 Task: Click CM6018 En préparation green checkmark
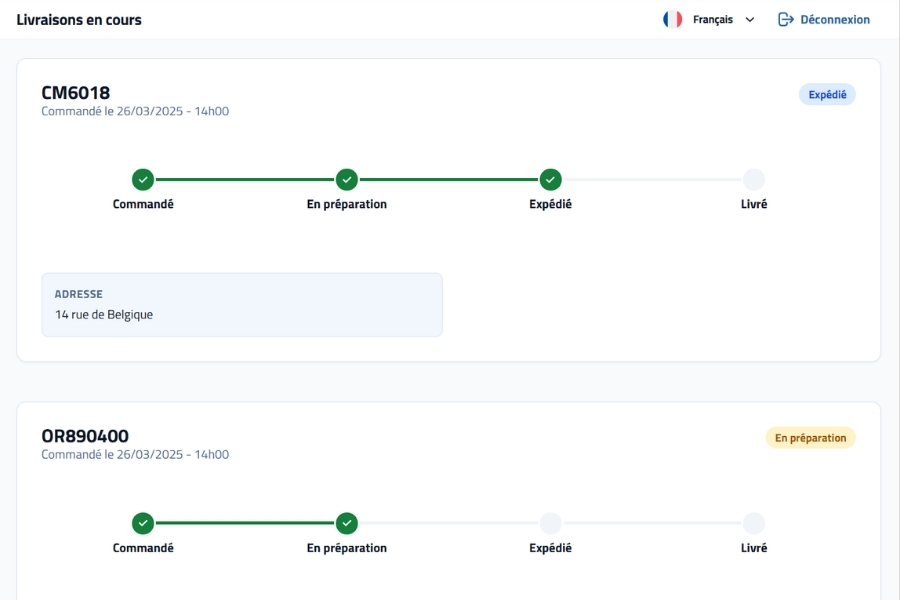point(347,180)
